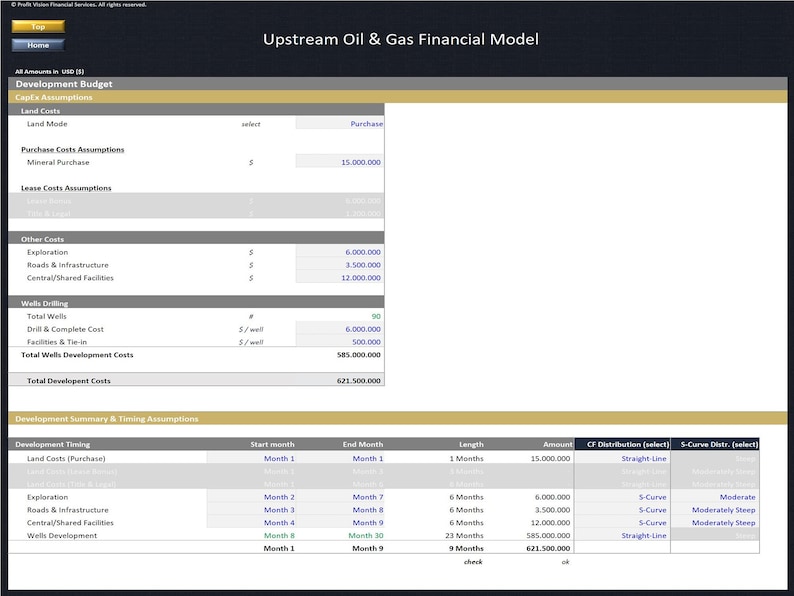Image resolution: width=794 pixels, height=596 pixels.
Task: Click the End Month column header
Action: click(x=363, y=444)
